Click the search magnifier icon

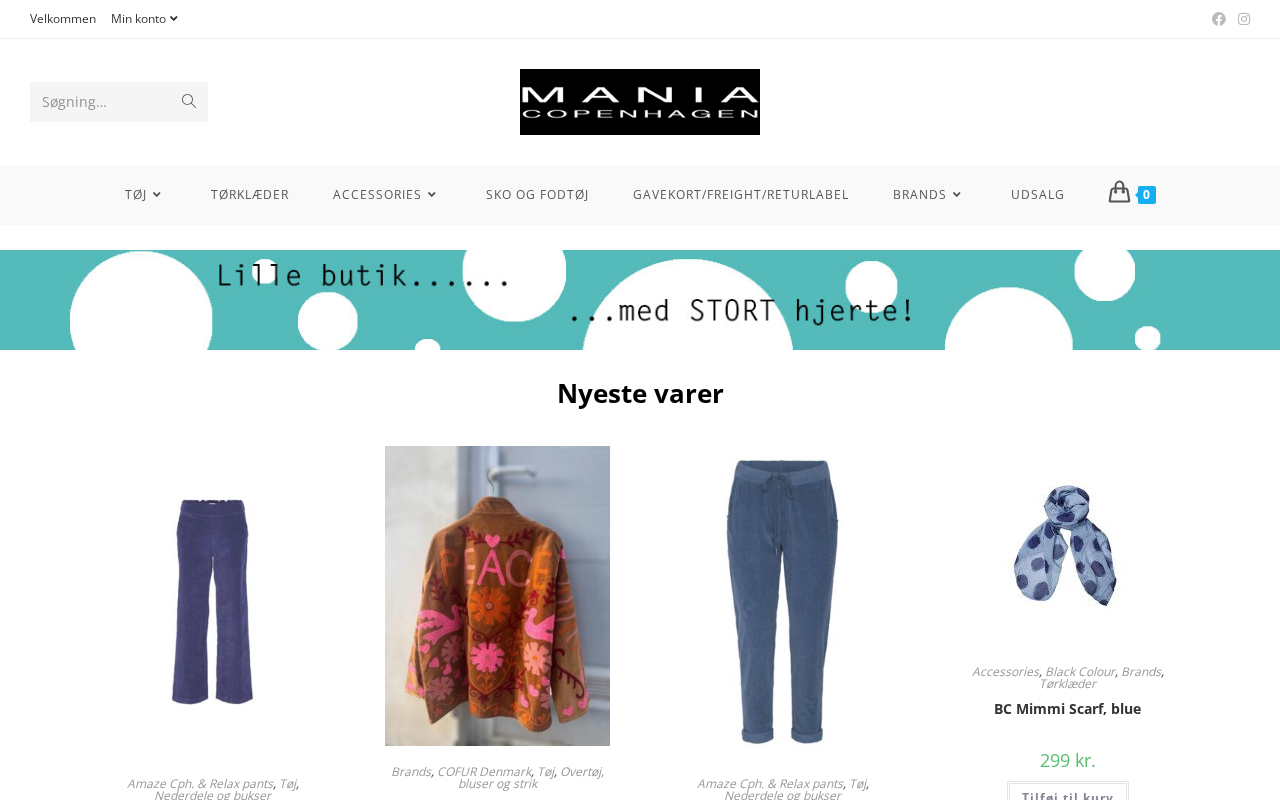(x=188, y=101)
